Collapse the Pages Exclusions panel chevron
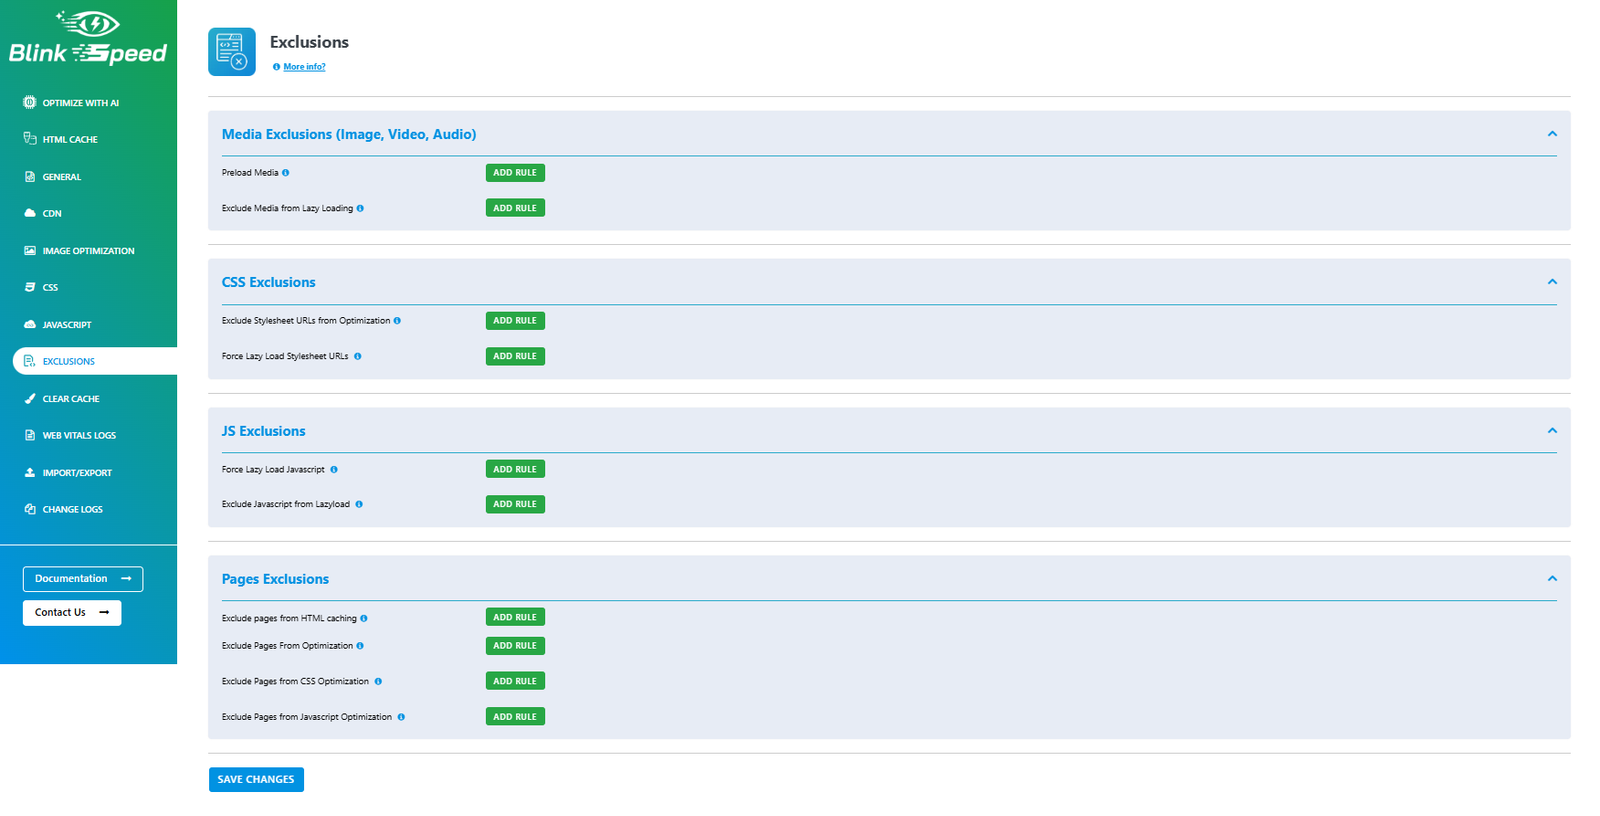 click(1552, 579)
